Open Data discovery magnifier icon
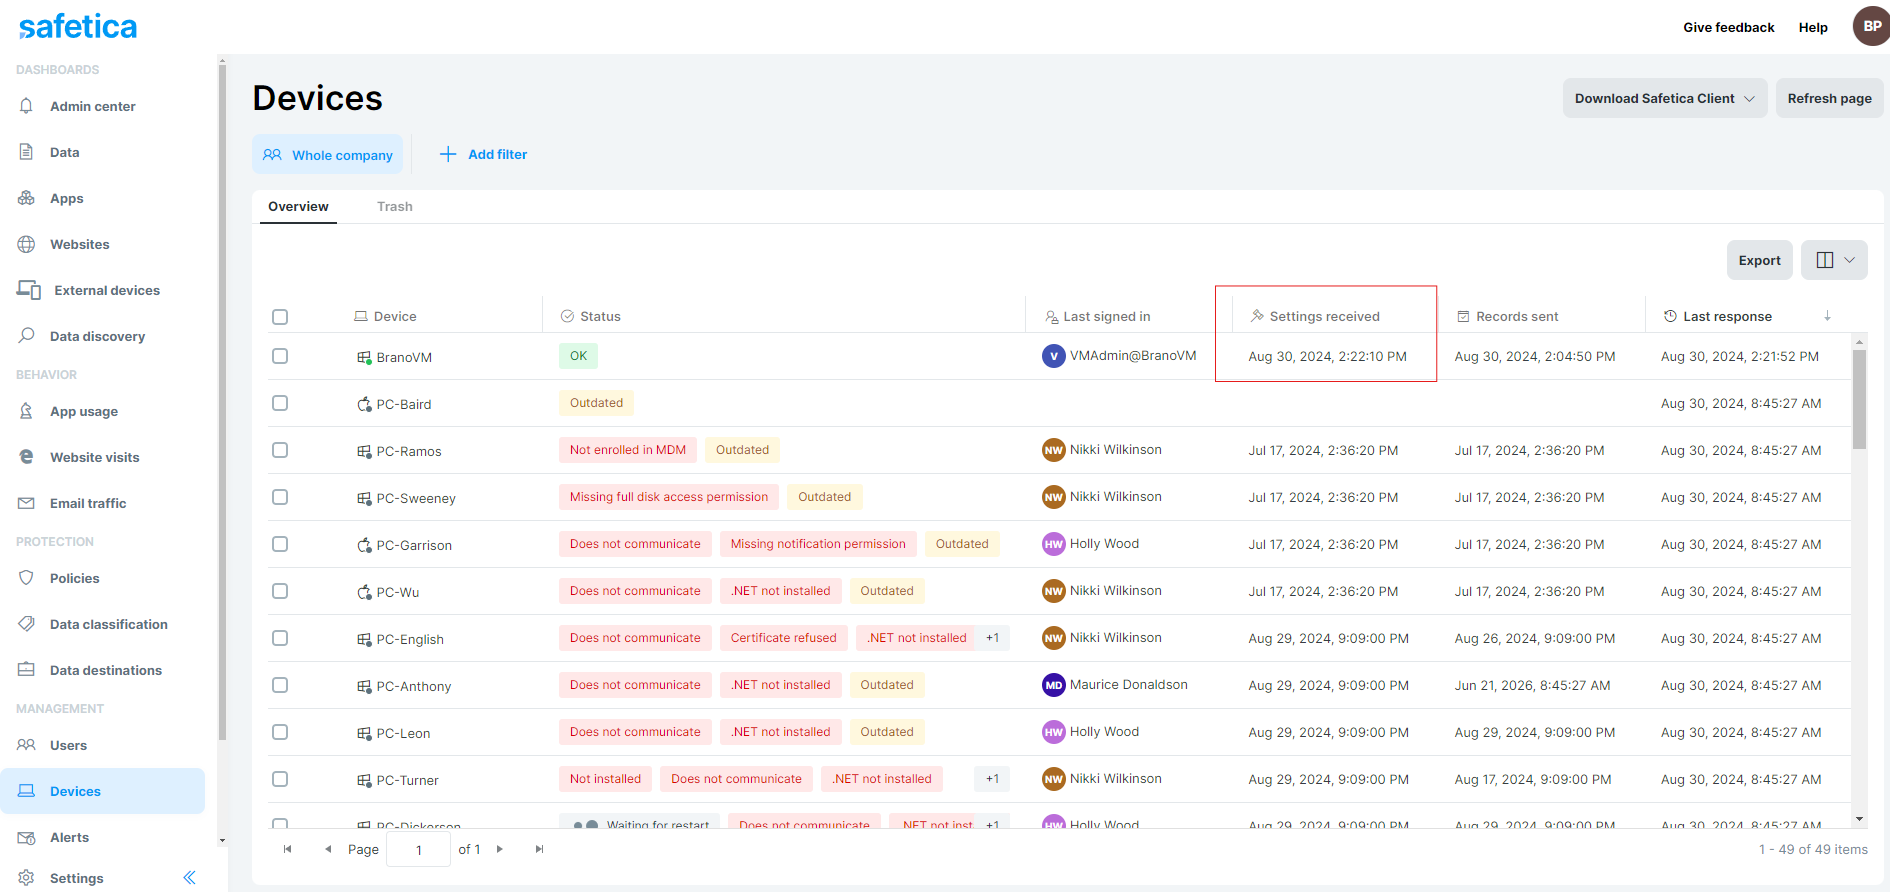 tap(26, 336)
